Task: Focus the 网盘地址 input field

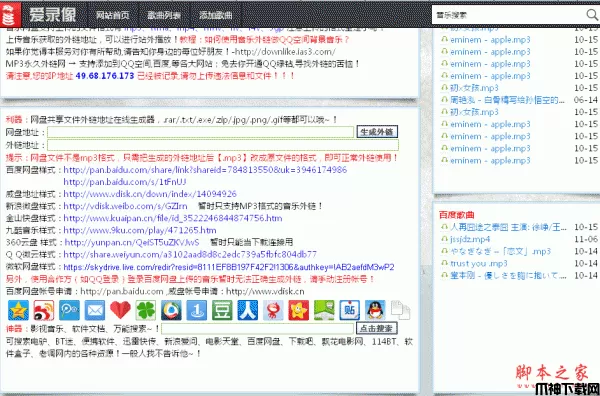Action: (x=201, y=132)
